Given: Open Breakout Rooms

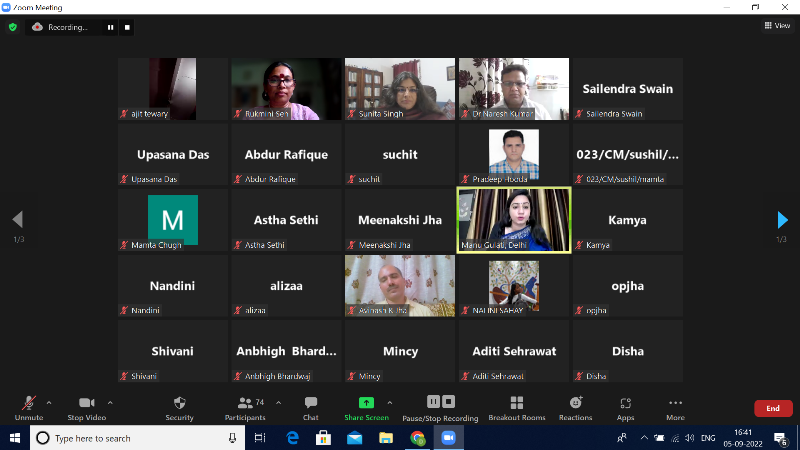Looking at the screenshot, I should tap(517, 403).
